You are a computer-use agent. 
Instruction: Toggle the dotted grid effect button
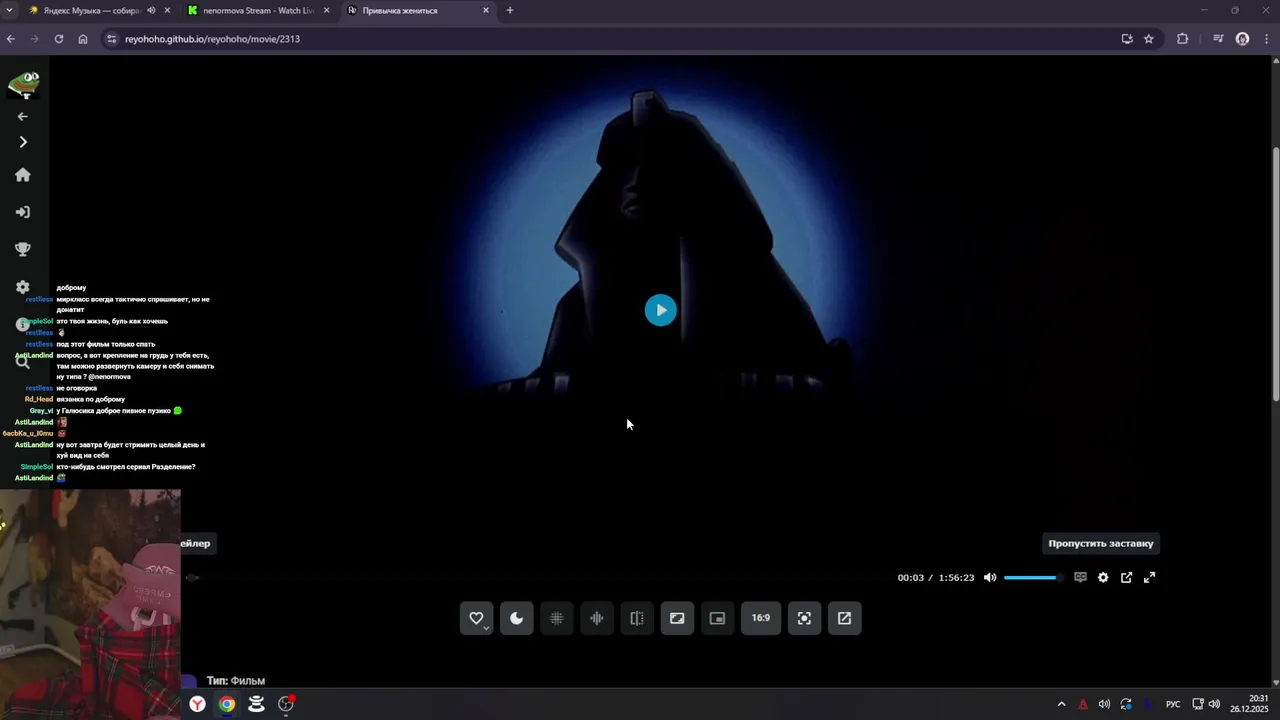click(556, 618)
